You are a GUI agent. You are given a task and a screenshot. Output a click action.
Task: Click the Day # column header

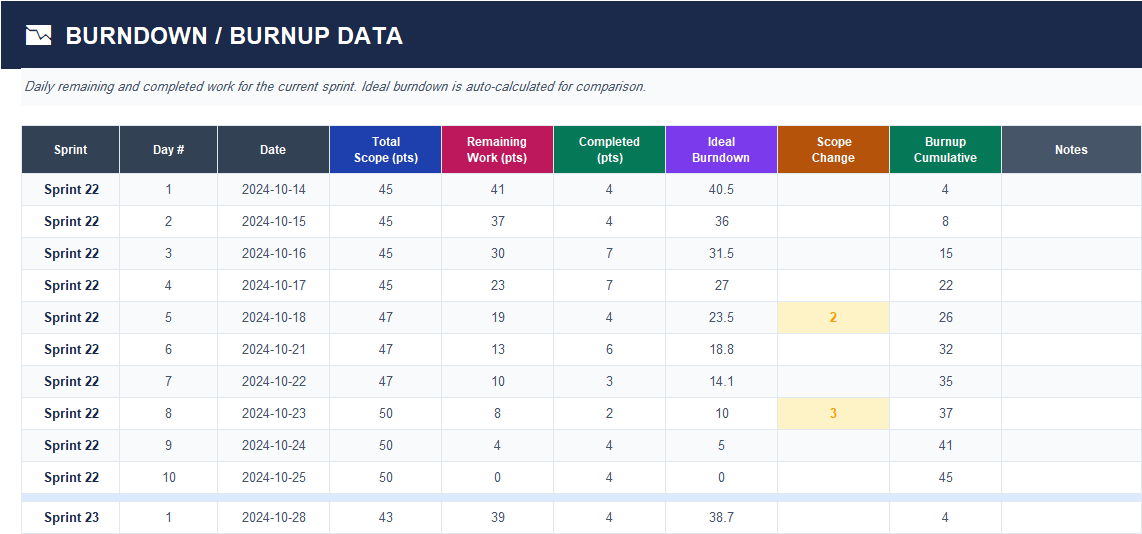[168, 150]
